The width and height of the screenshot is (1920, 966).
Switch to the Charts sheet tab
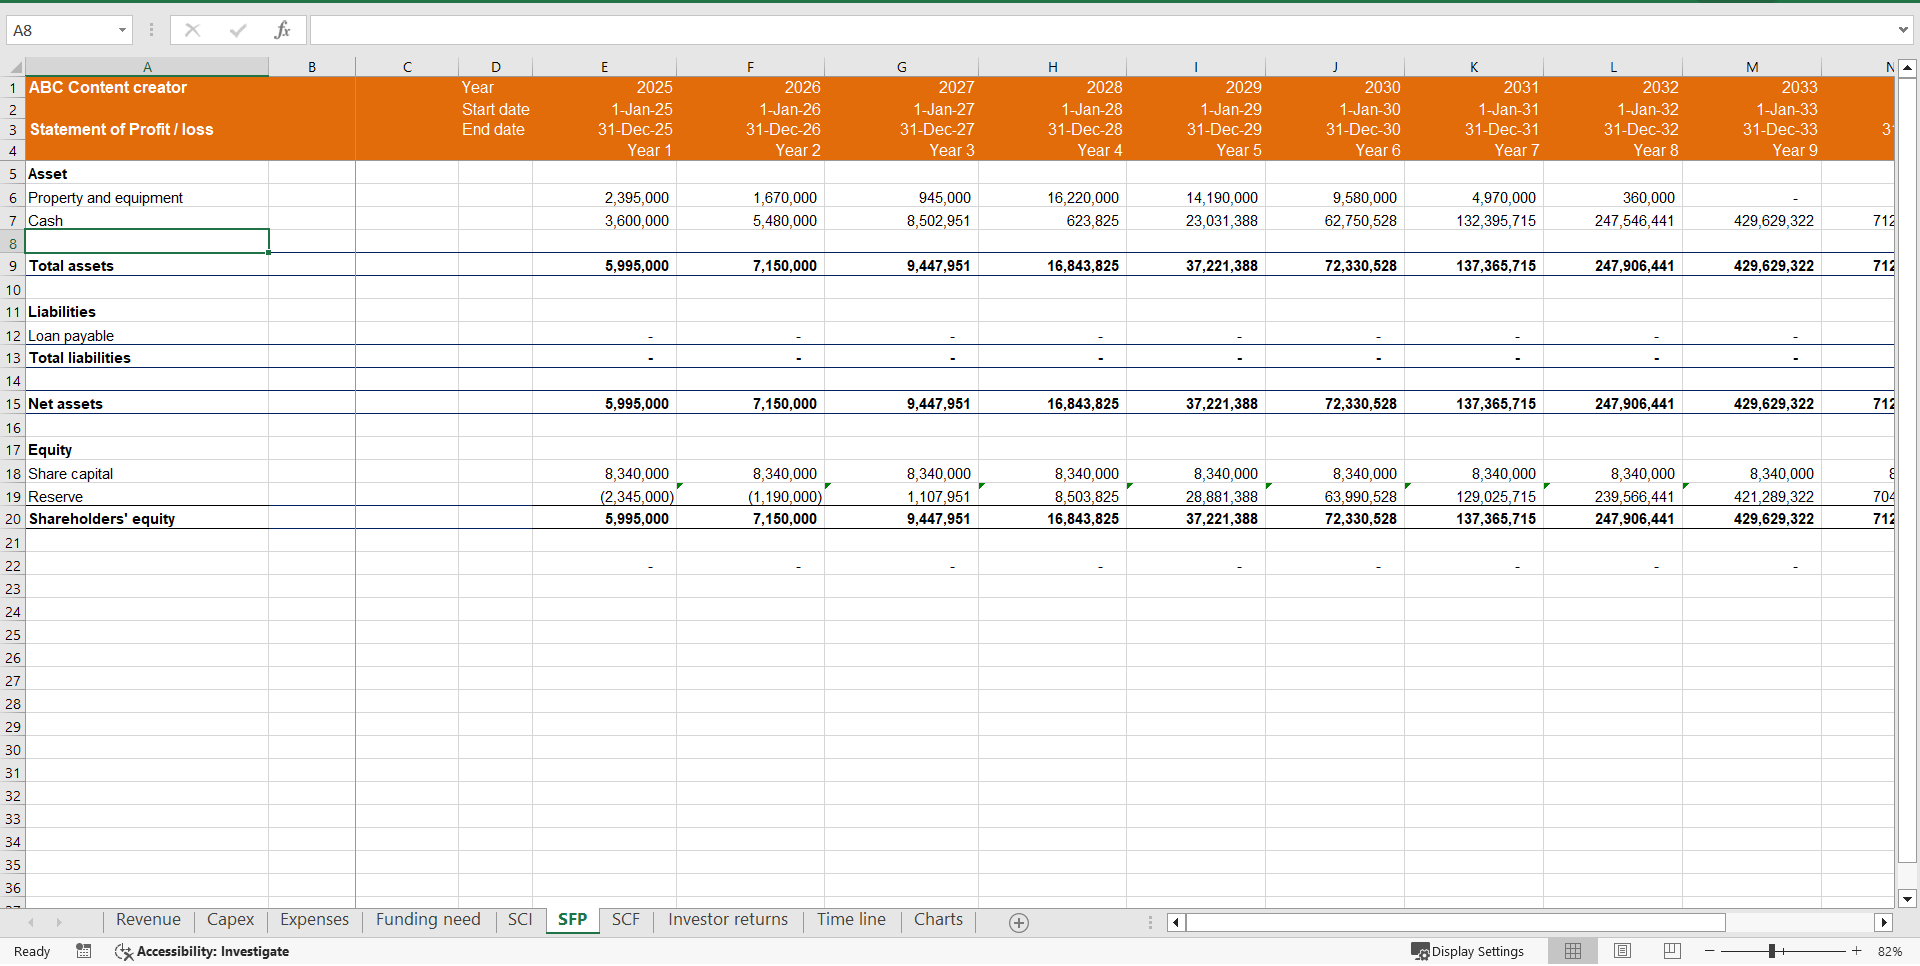click(x=938, y=920)
